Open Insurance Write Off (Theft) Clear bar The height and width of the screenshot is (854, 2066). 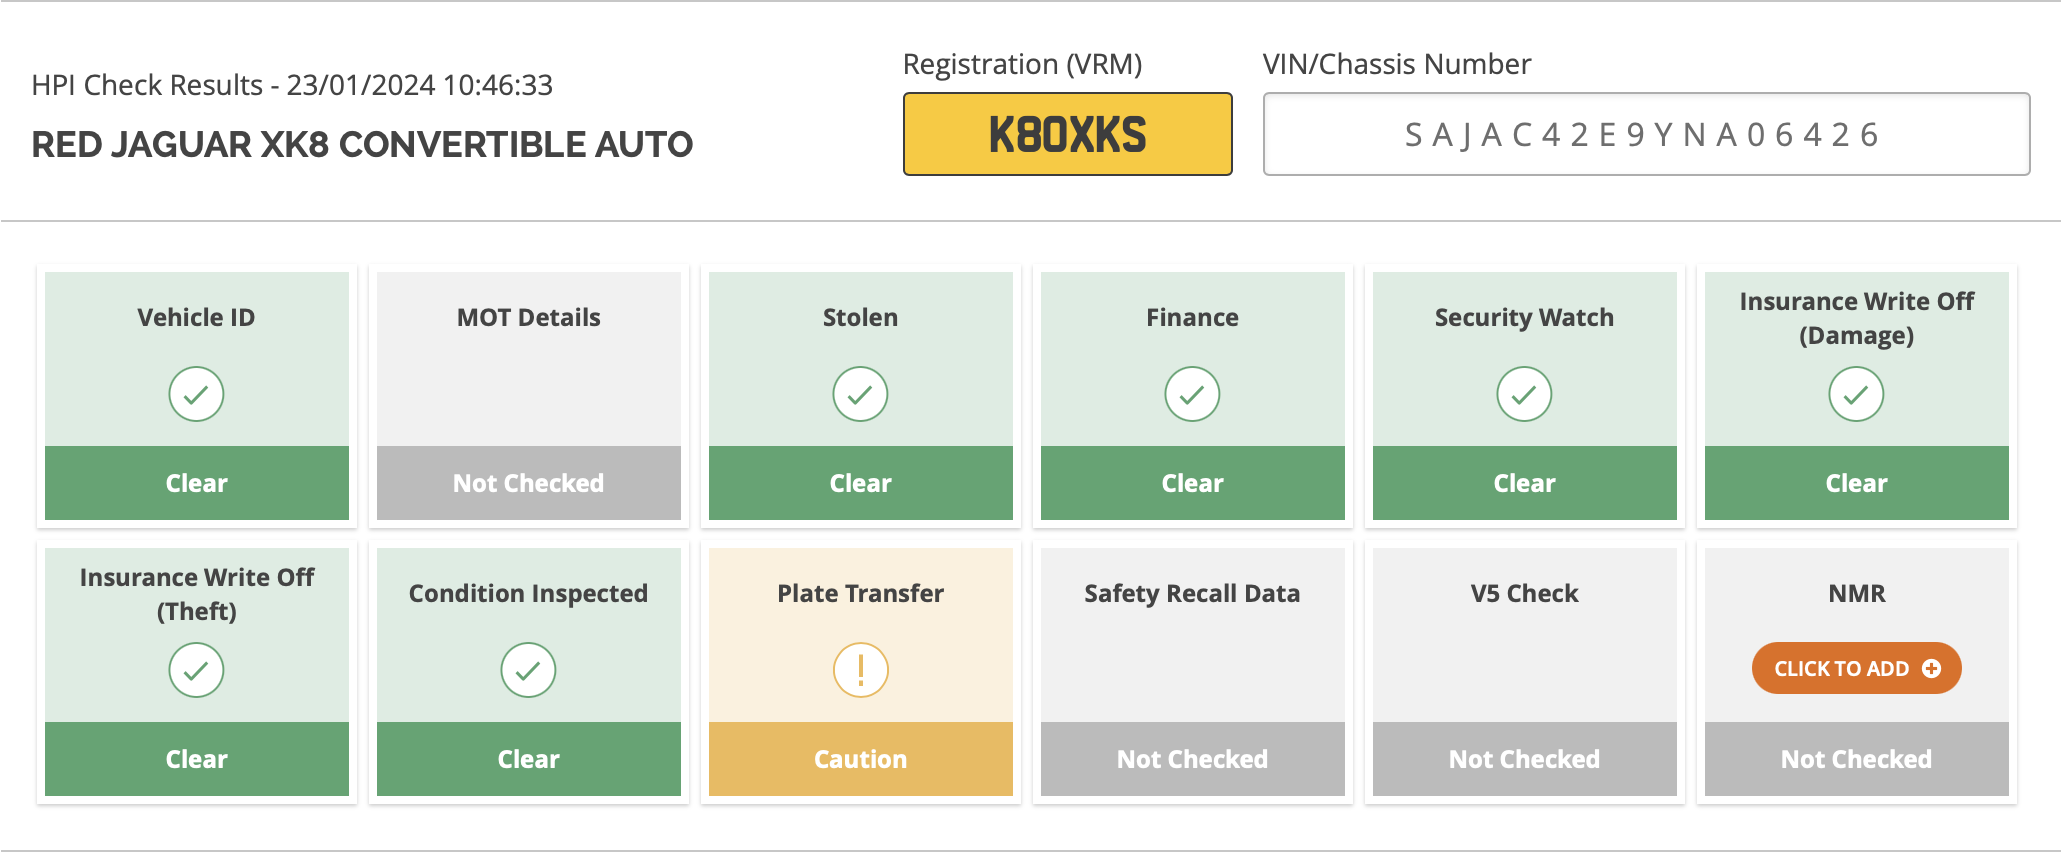click(x=197, y=759)
